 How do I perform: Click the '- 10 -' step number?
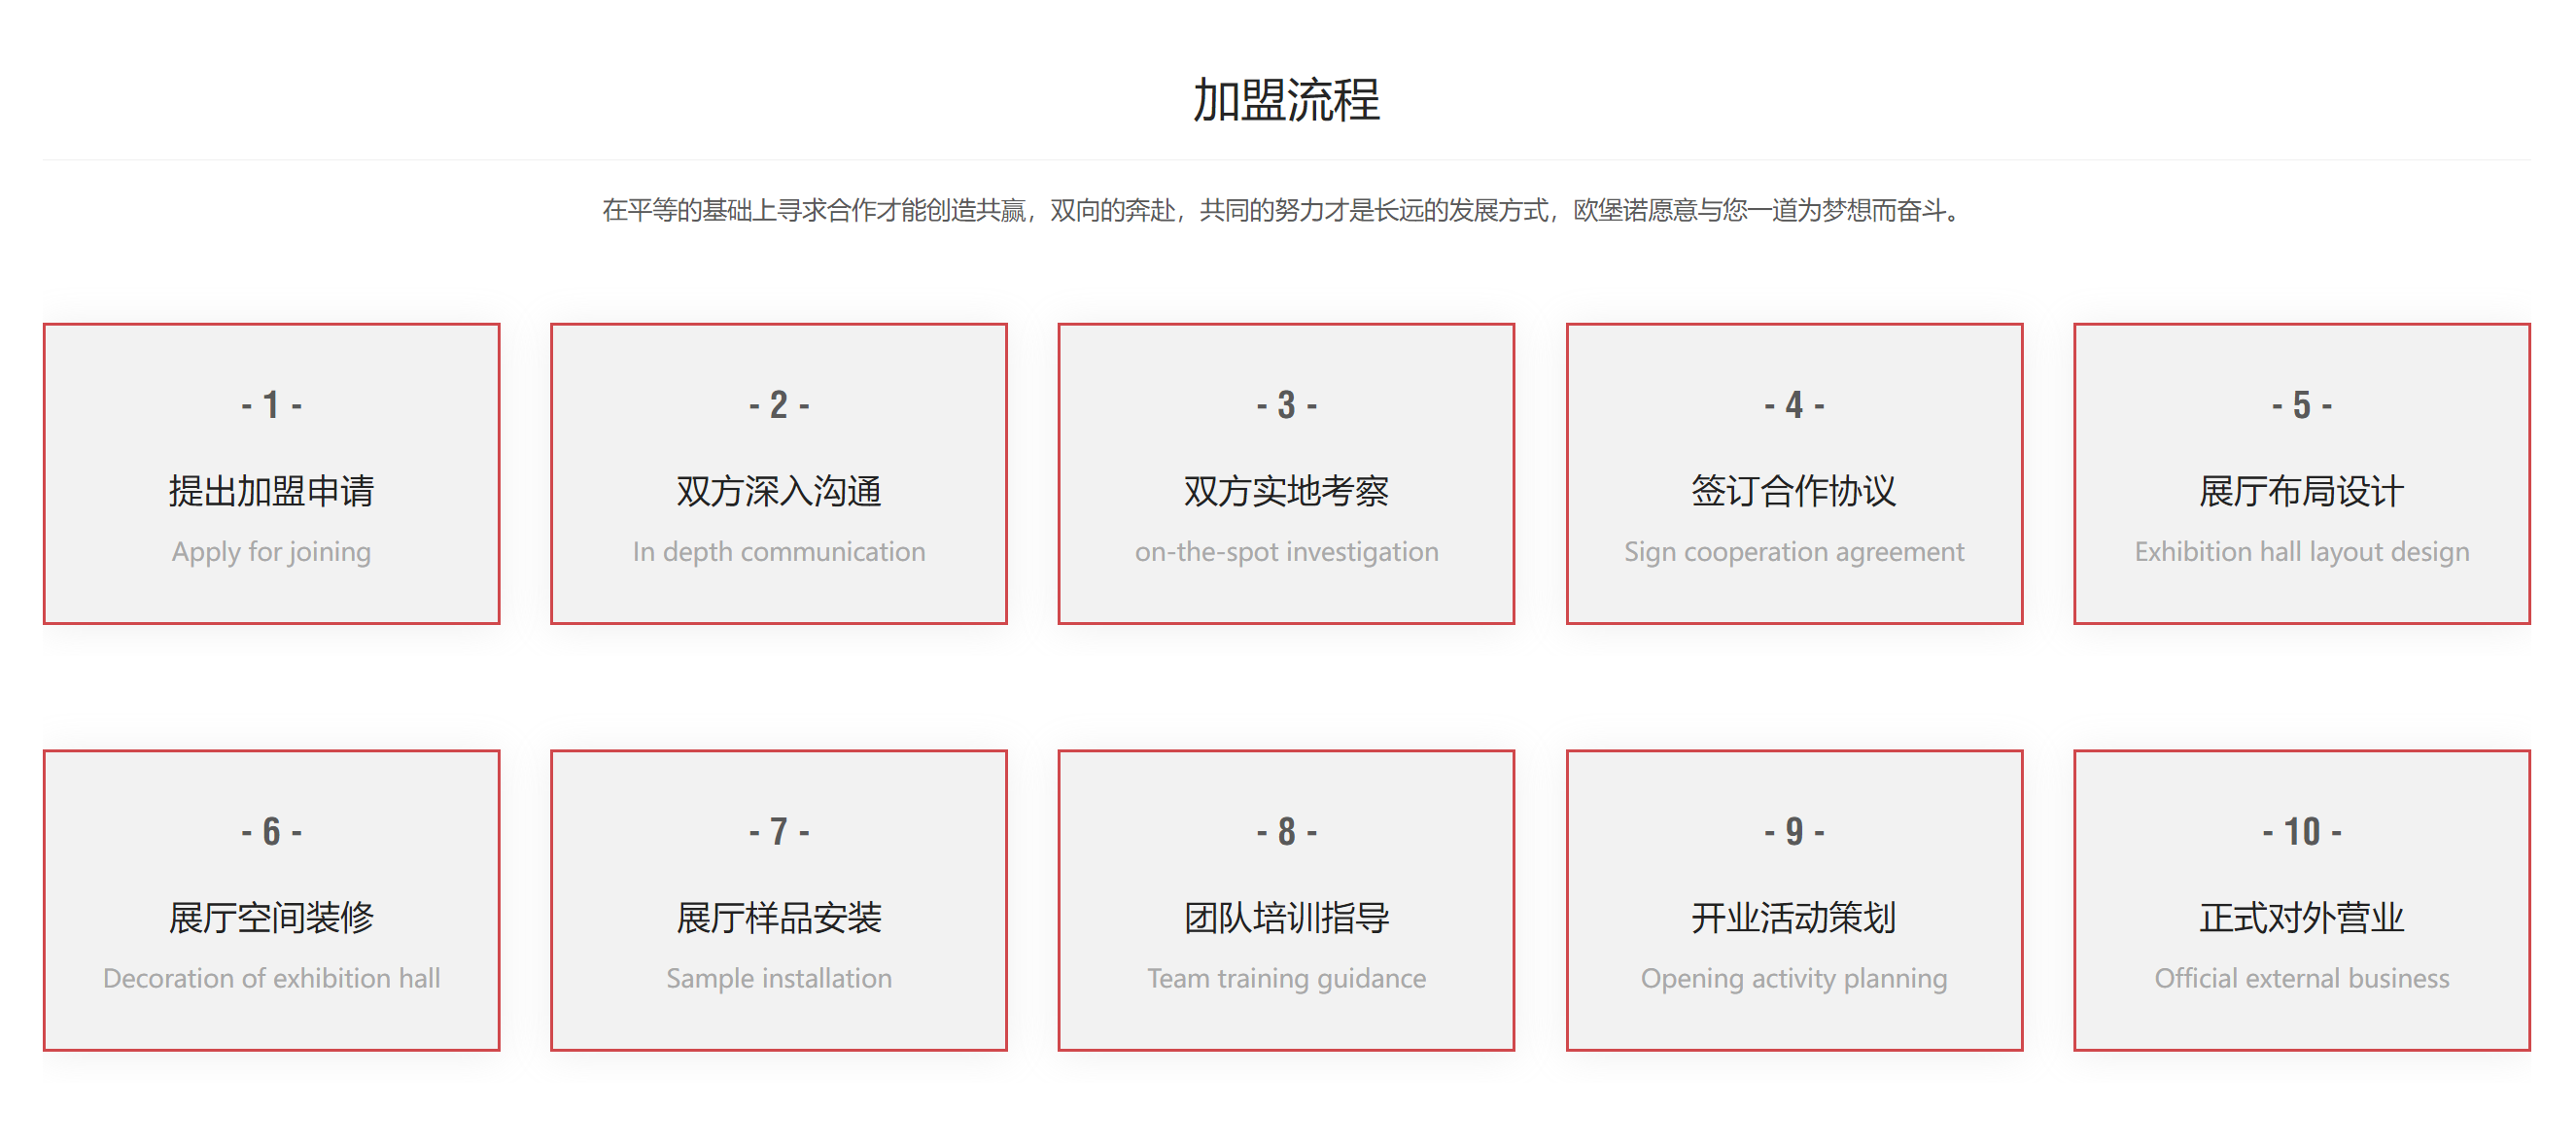point(2301,832)
